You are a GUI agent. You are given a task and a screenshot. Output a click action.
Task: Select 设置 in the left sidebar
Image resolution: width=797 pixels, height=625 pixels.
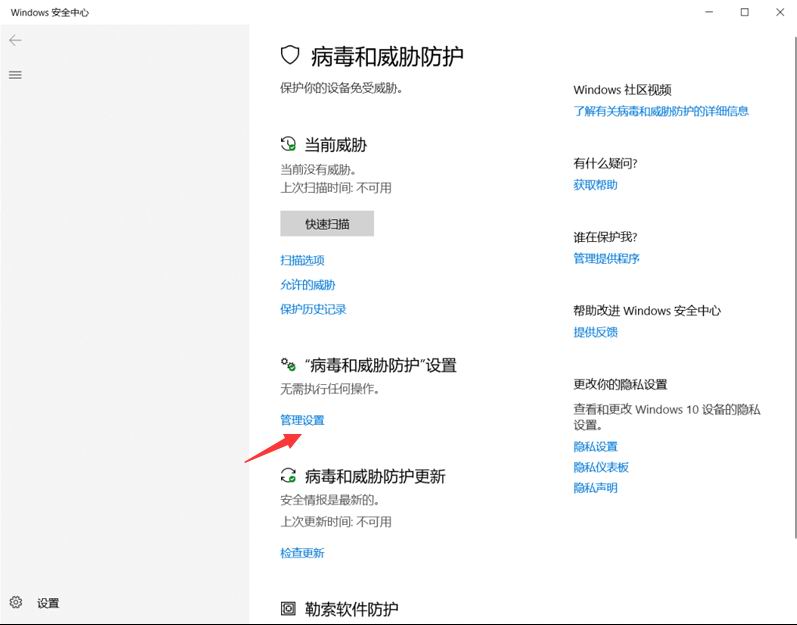coord(48,603)
